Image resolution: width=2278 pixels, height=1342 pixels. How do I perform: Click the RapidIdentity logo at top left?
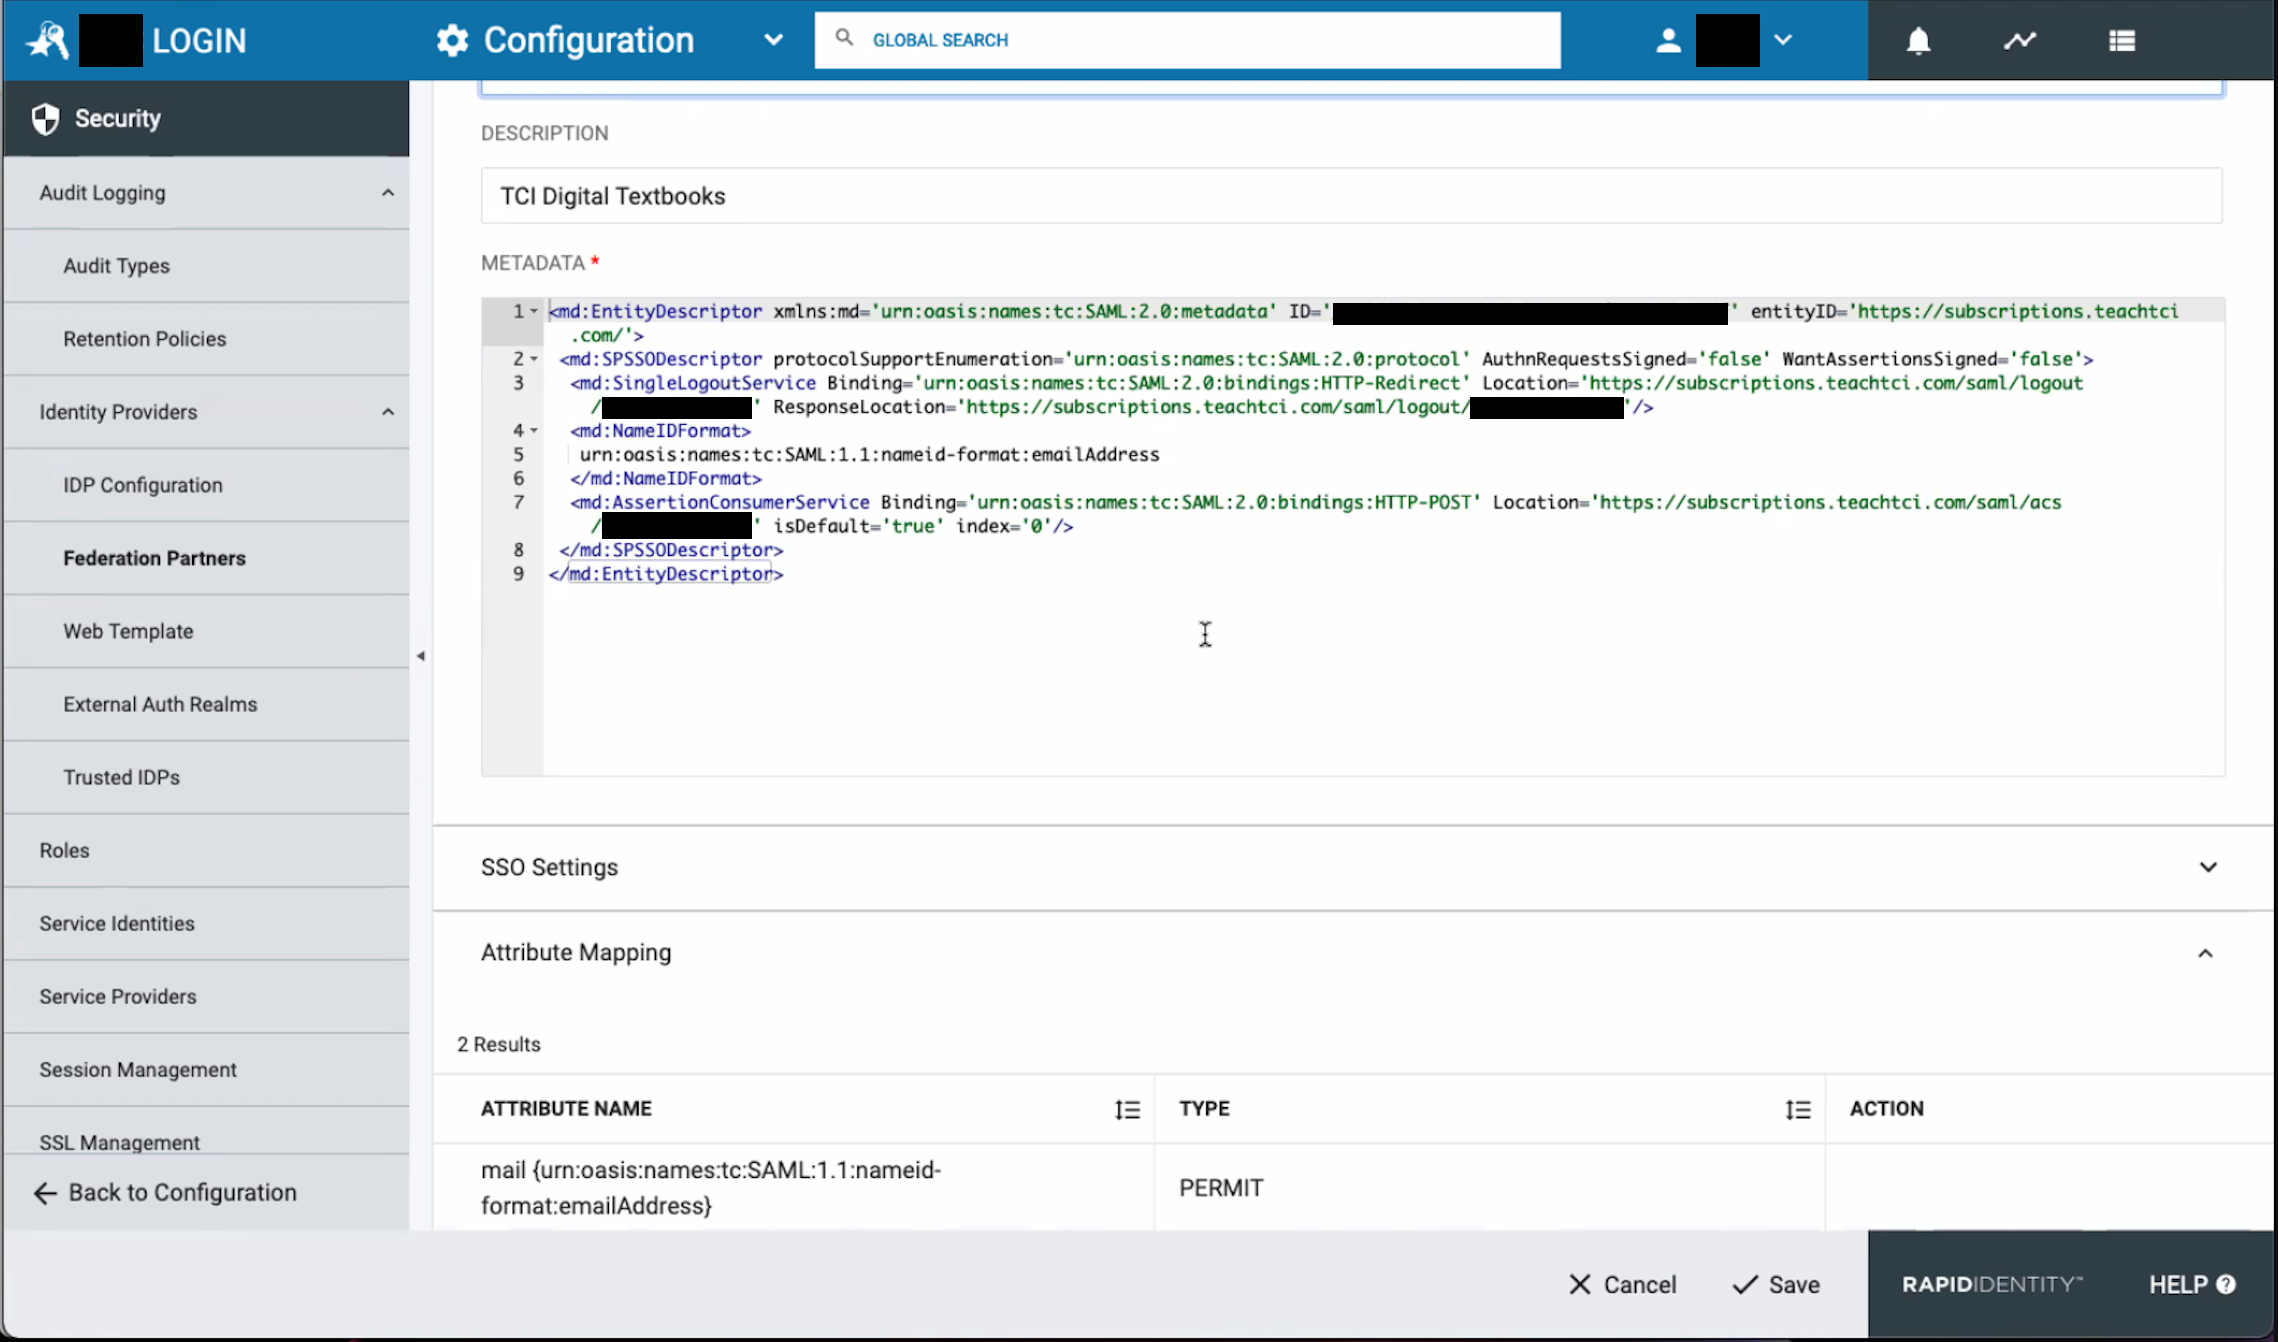[46, 40]
